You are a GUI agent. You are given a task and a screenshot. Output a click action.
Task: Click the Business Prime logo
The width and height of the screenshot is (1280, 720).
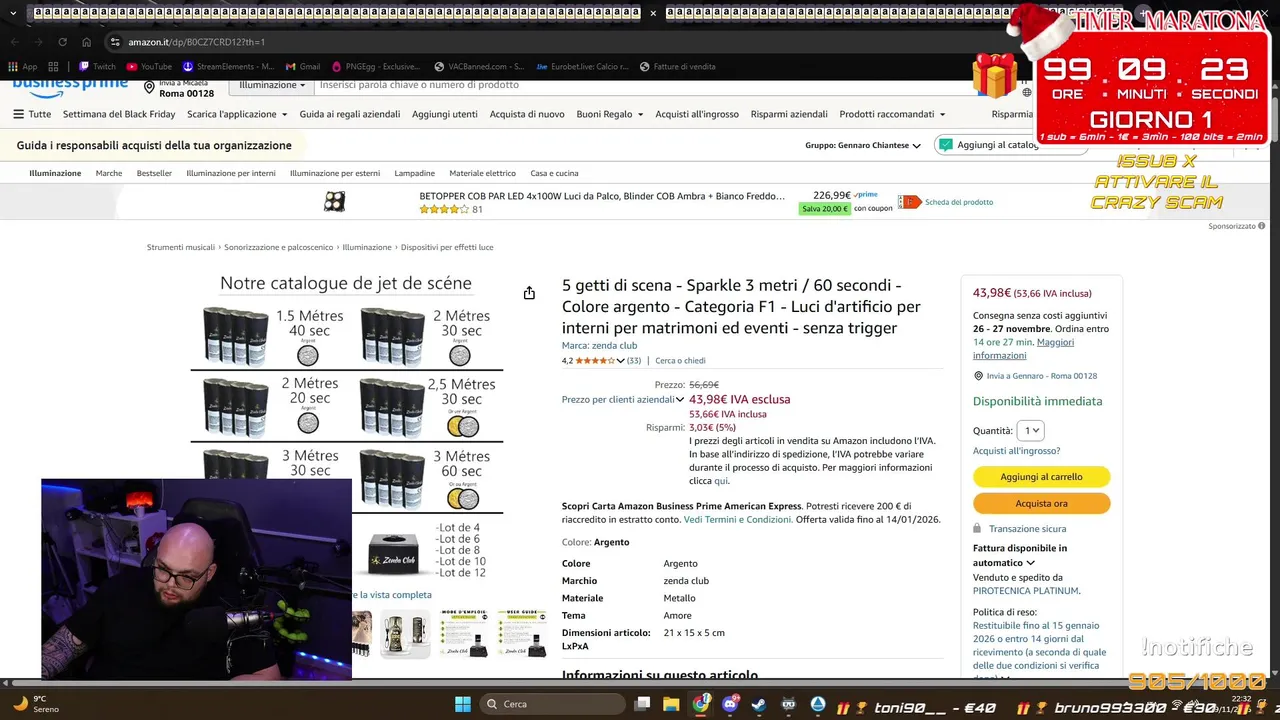[x=70, y=88]
